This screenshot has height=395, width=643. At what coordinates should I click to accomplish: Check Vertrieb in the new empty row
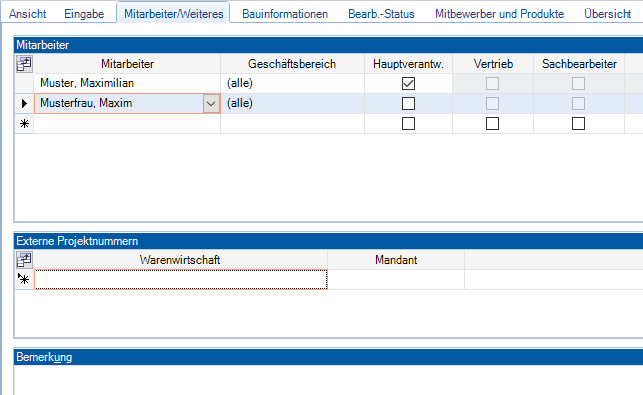(x=493, y=123)
